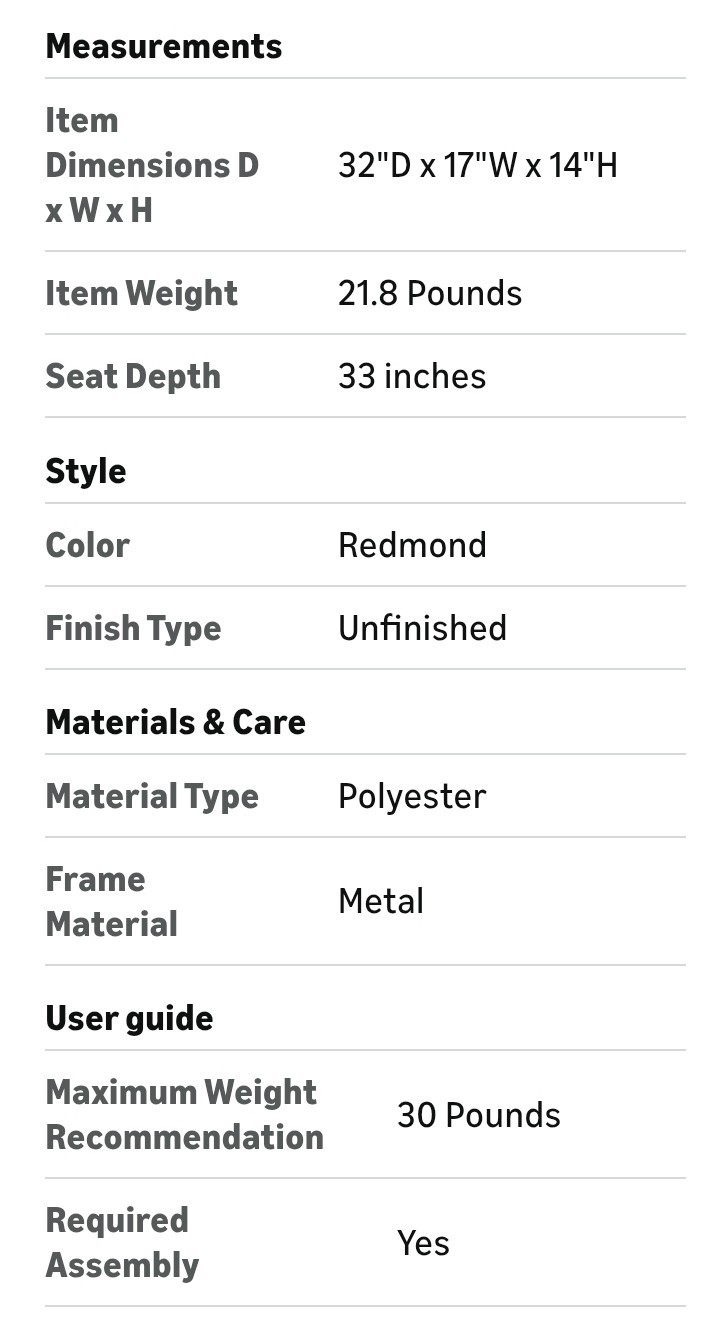This screenshot has width=720, height=1324.
Task: Select the Item Dimensions D x W x H label
Action: coord(151,165)
